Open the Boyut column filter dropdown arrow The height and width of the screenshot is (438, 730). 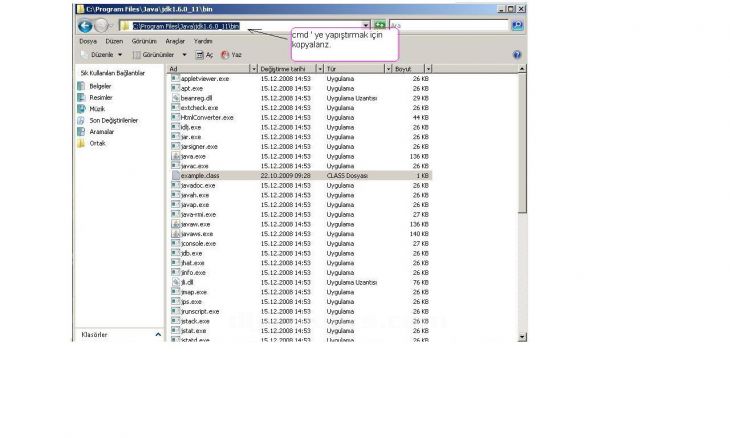click(x=428, y=69)
